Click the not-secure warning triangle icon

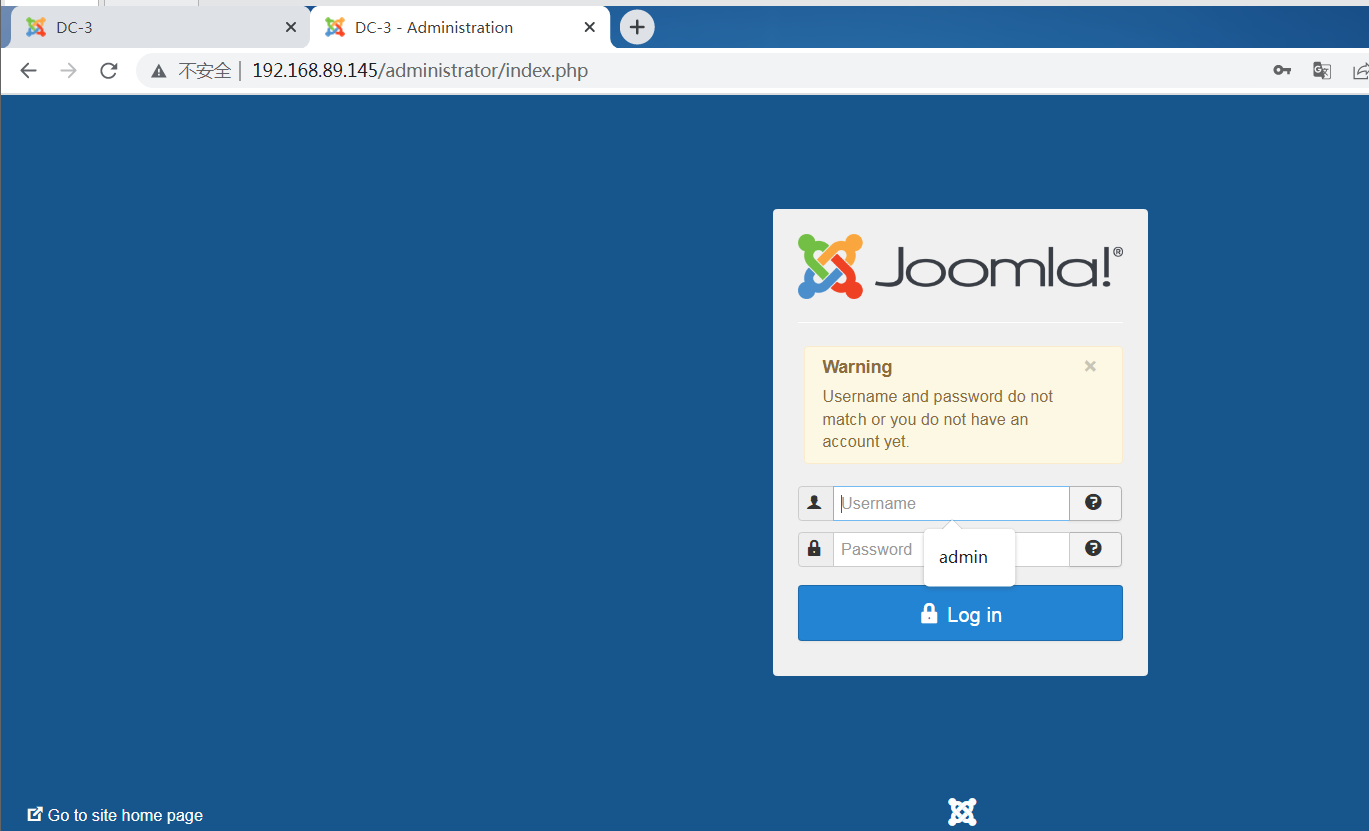(x=158, y=71)
